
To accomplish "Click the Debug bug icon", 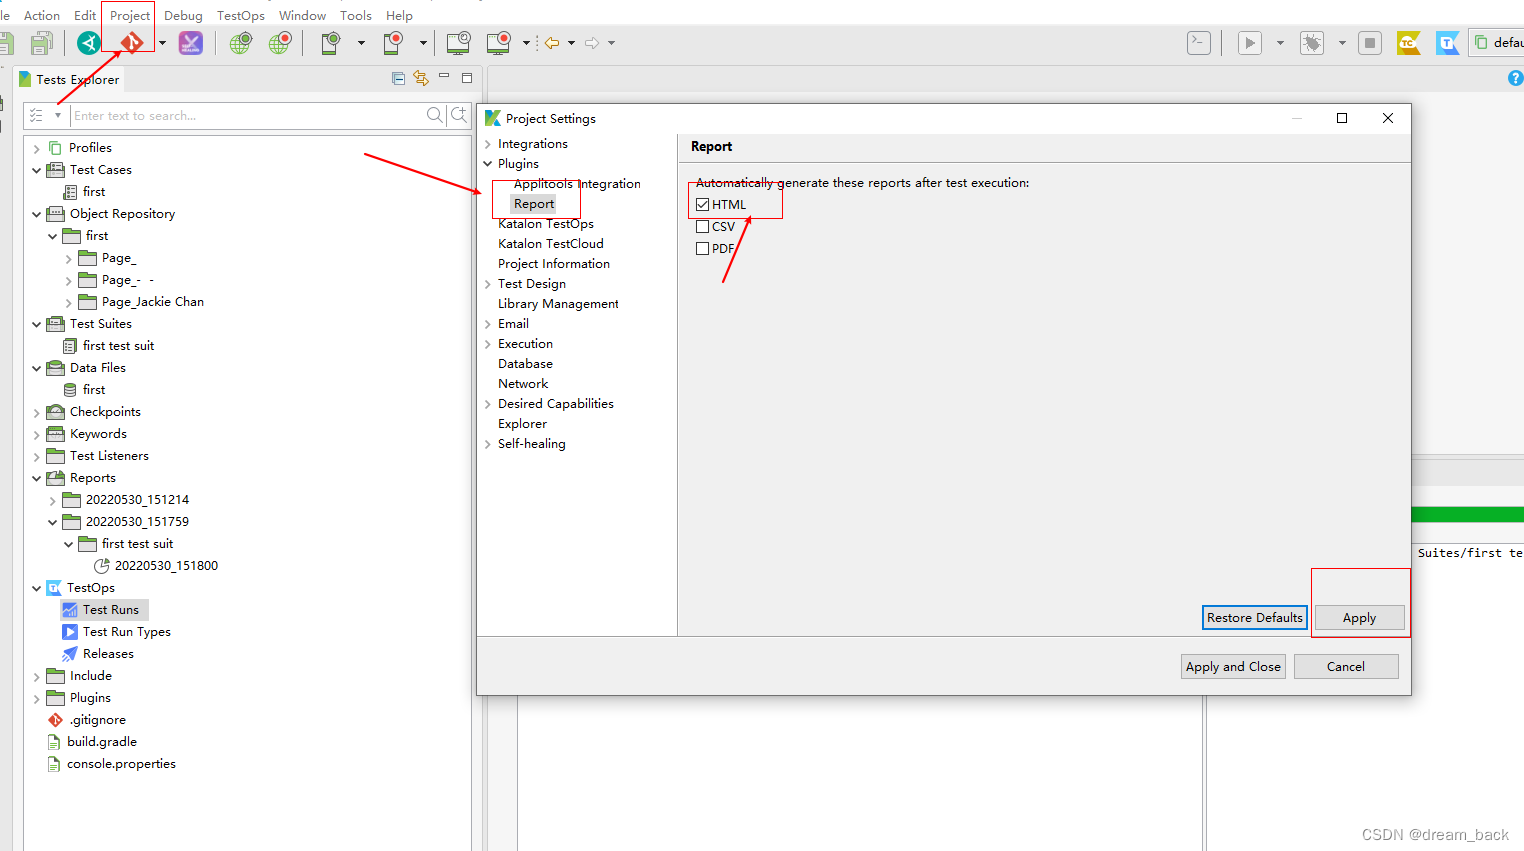I will pyautogui.click(x=1312, y=43).
